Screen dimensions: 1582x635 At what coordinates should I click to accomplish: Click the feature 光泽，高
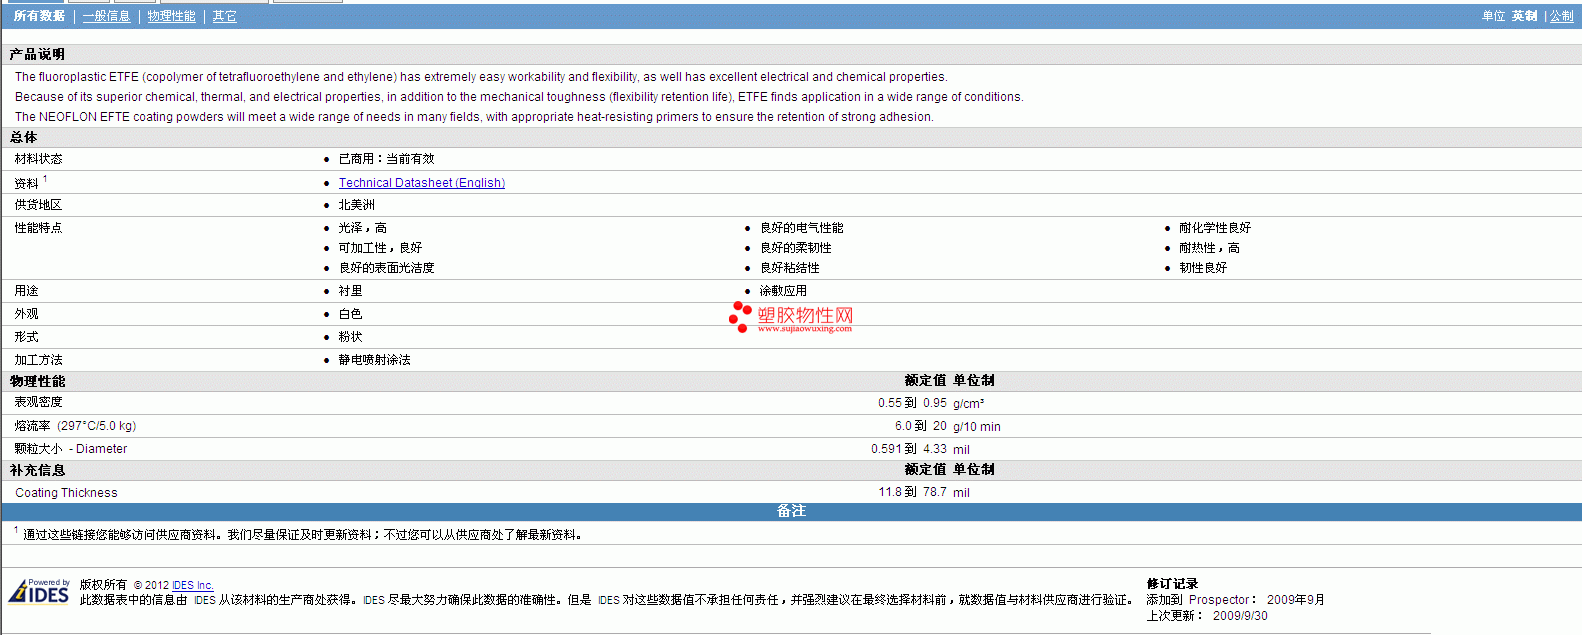362,228
